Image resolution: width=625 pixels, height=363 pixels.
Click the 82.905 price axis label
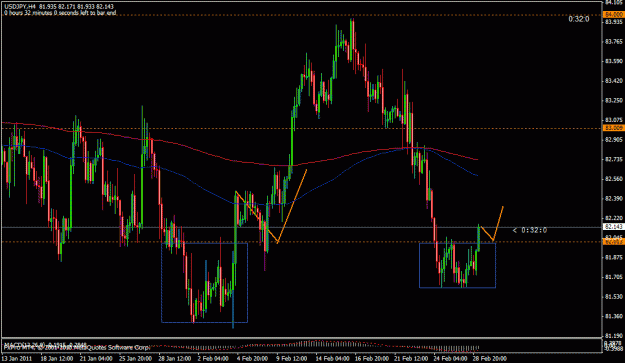click(614, 139)
